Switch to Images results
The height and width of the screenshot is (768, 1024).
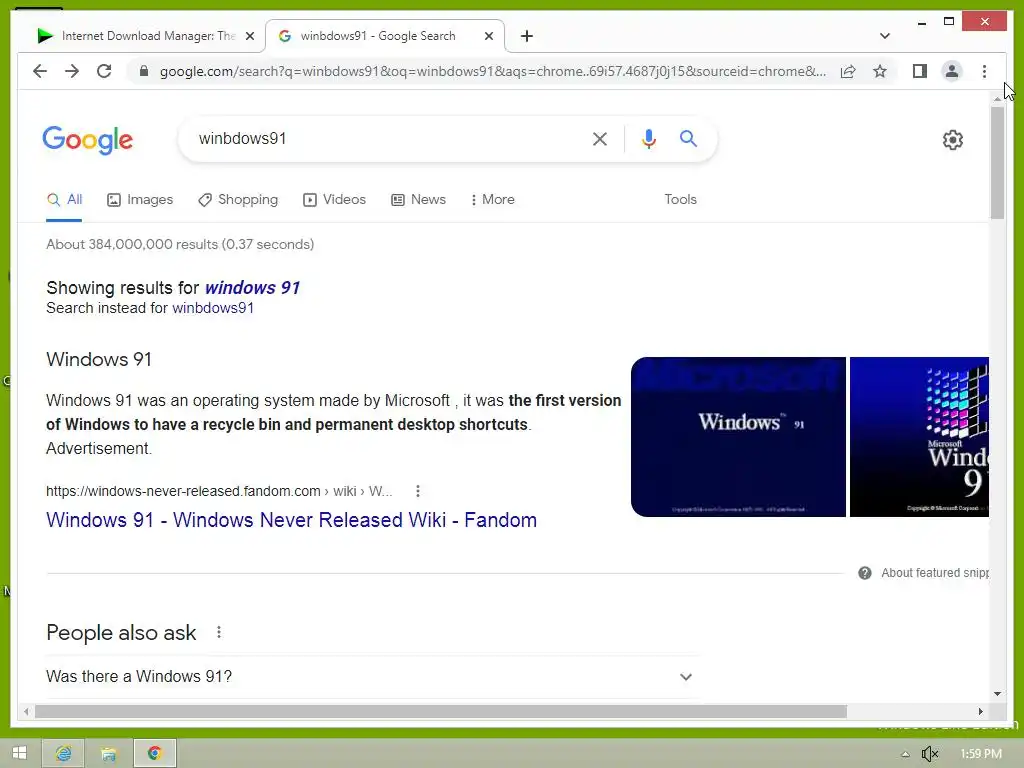point(140,200)
